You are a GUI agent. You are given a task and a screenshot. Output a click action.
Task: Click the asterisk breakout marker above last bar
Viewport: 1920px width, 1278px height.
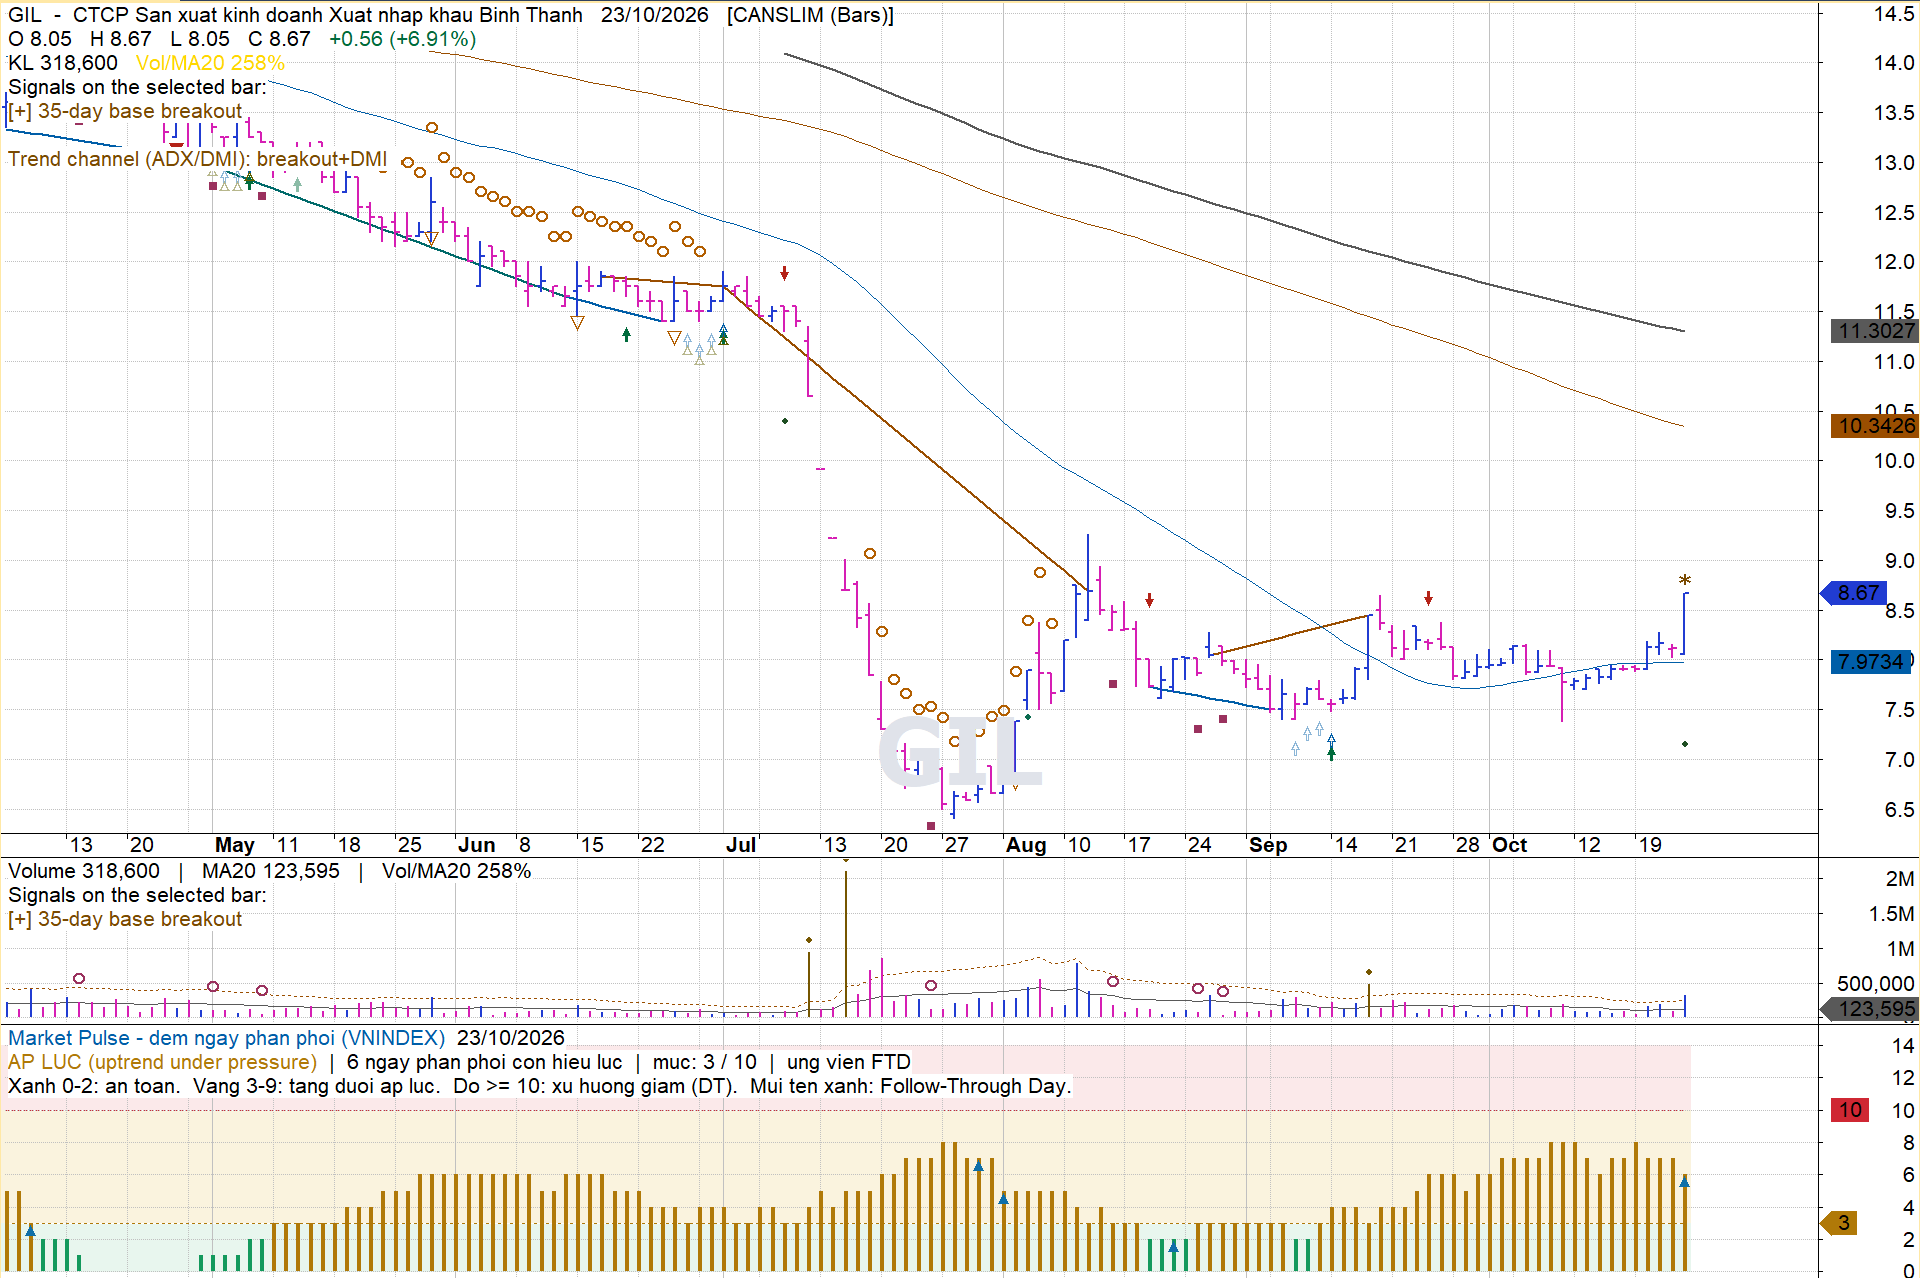point(1685,581)
